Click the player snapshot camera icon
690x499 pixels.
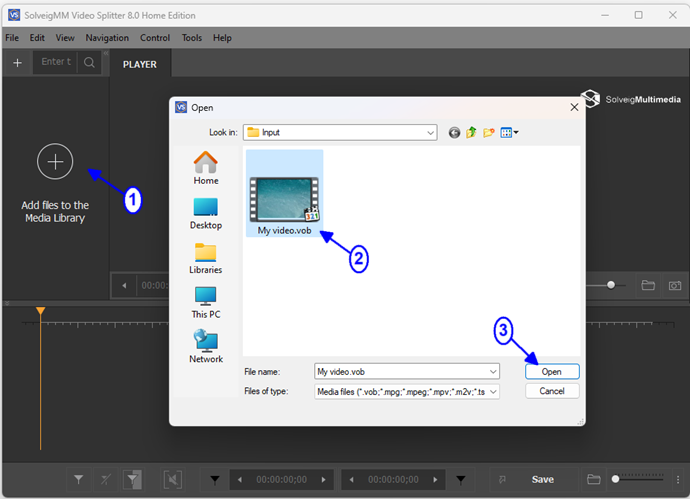[x=675, y=286]
